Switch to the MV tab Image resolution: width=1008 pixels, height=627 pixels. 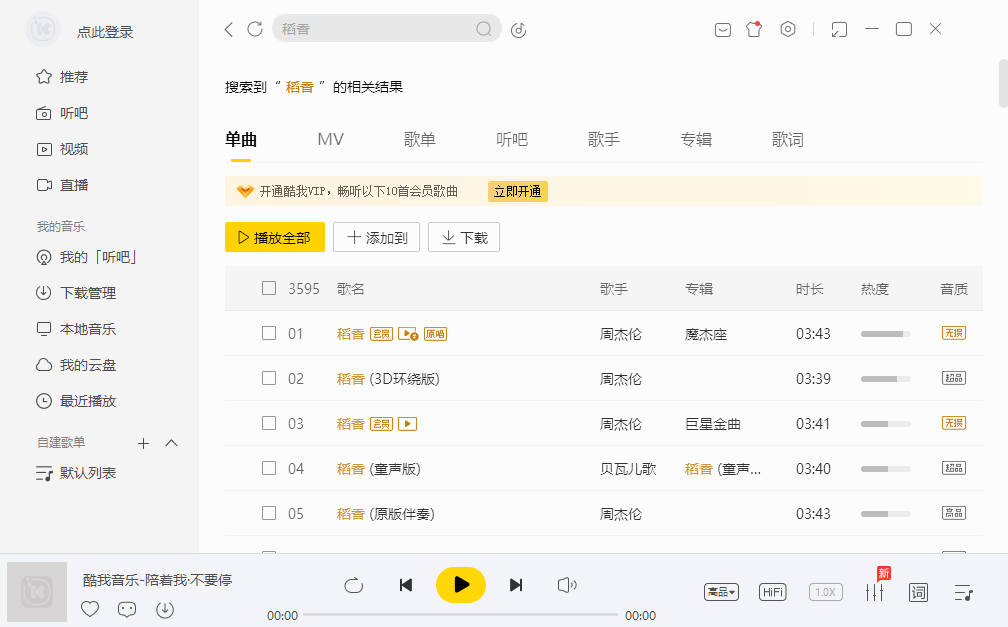330,140
